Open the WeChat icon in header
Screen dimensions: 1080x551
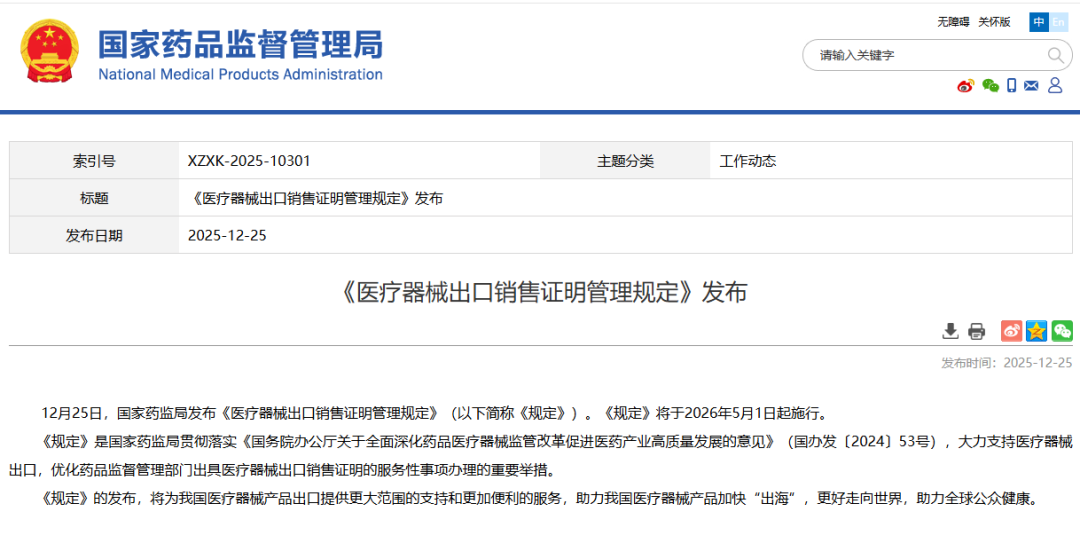point(990,85)
